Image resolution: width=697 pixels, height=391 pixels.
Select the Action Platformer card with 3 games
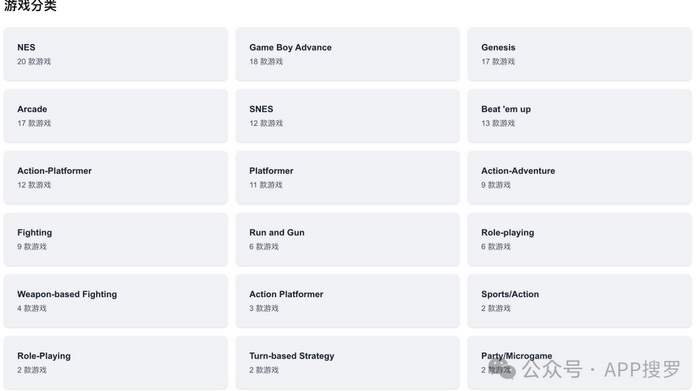(x=348, y=301)
